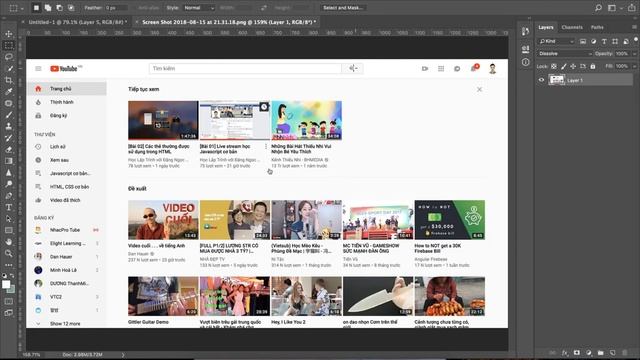
Task: Select the Clone Stamp tool
Action: click(9, 126)
